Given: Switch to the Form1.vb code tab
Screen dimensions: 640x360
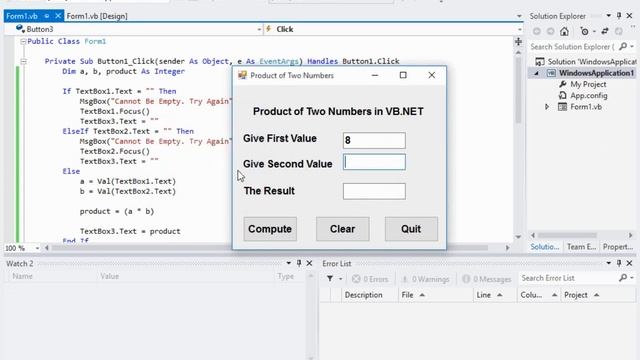Looking at the screenshot, I should [x=22, y=16].
